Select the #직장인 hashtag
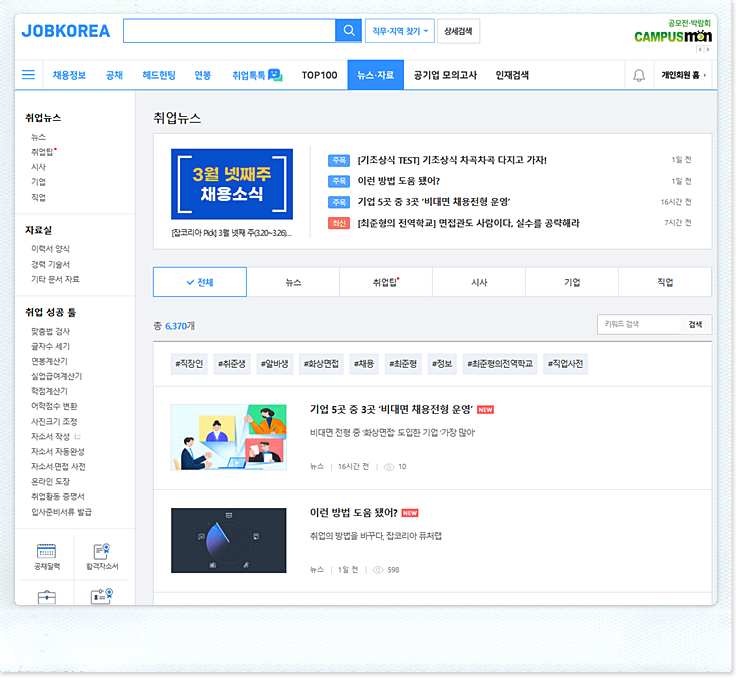Screen dimensions: 740x680 189,364
